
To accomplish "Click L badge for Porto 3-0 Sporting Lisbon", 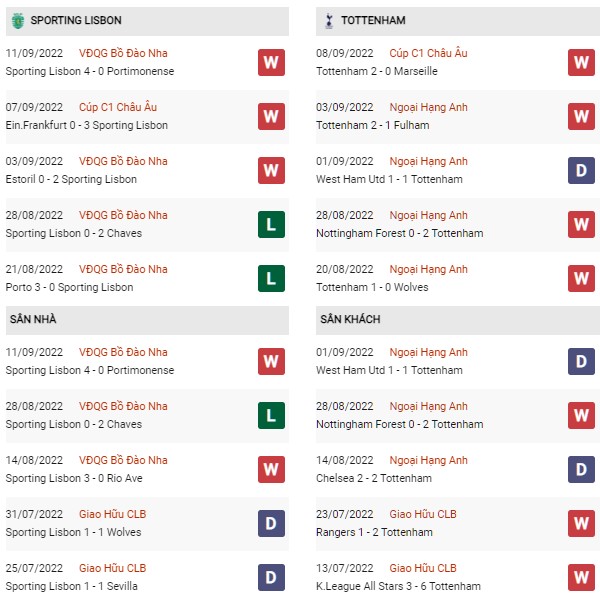I will [271, 278].
